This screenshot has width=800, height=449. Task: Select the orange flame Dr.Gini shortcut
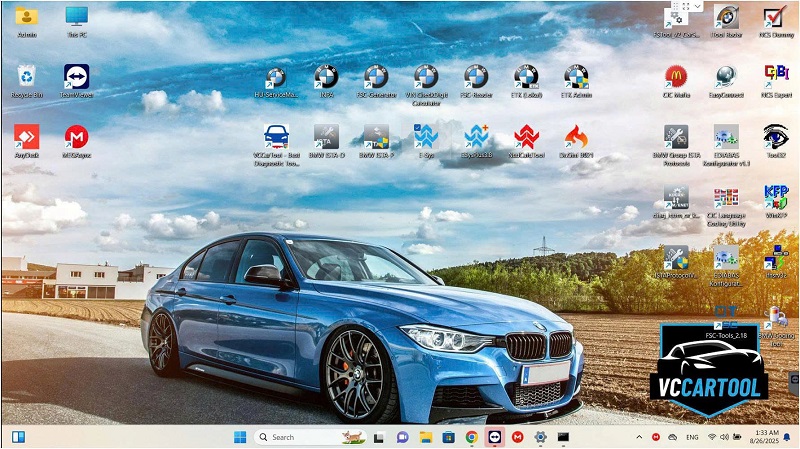pos(576,141)
